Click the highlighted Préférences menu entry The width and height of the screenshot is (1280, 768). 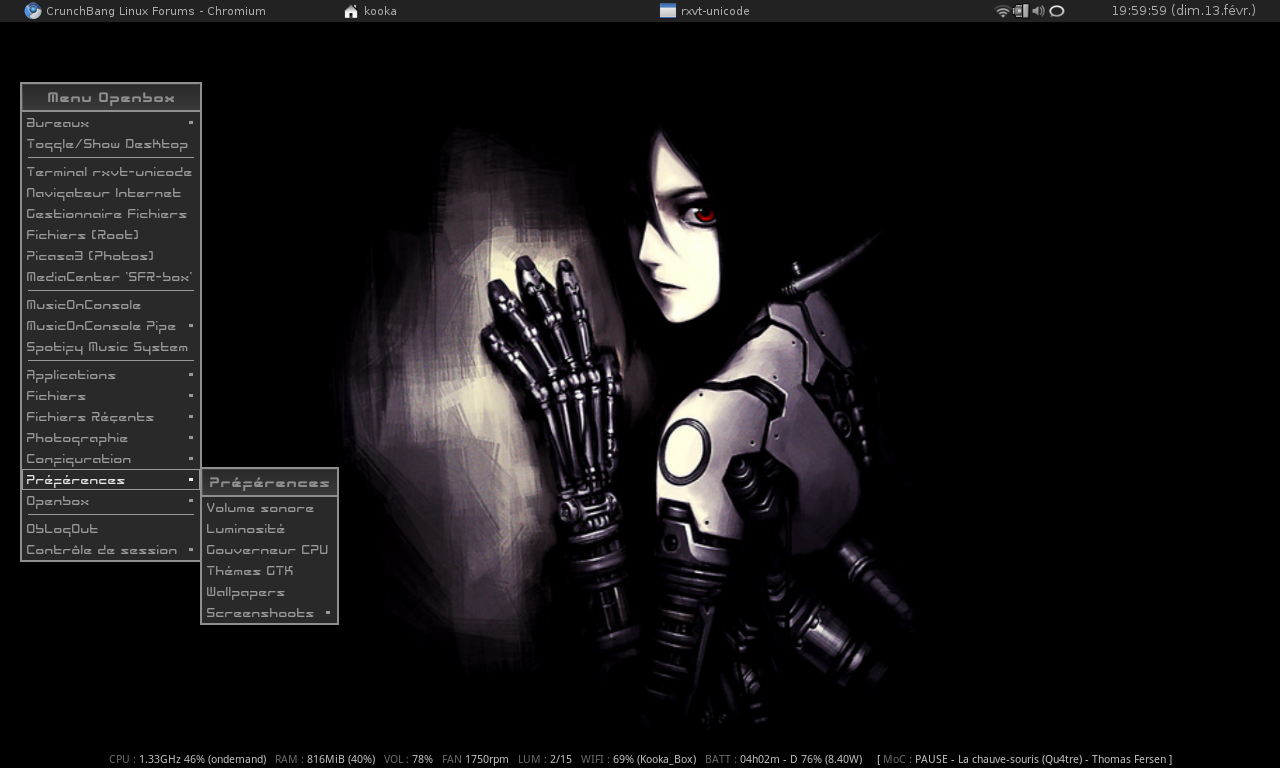111,480
